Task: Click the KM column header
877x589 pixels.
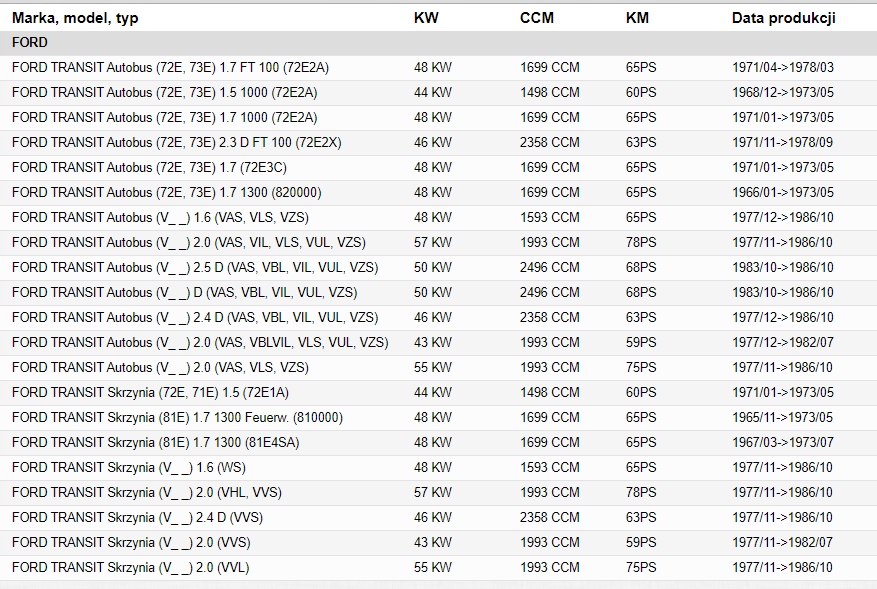Action: click(637, 18)
